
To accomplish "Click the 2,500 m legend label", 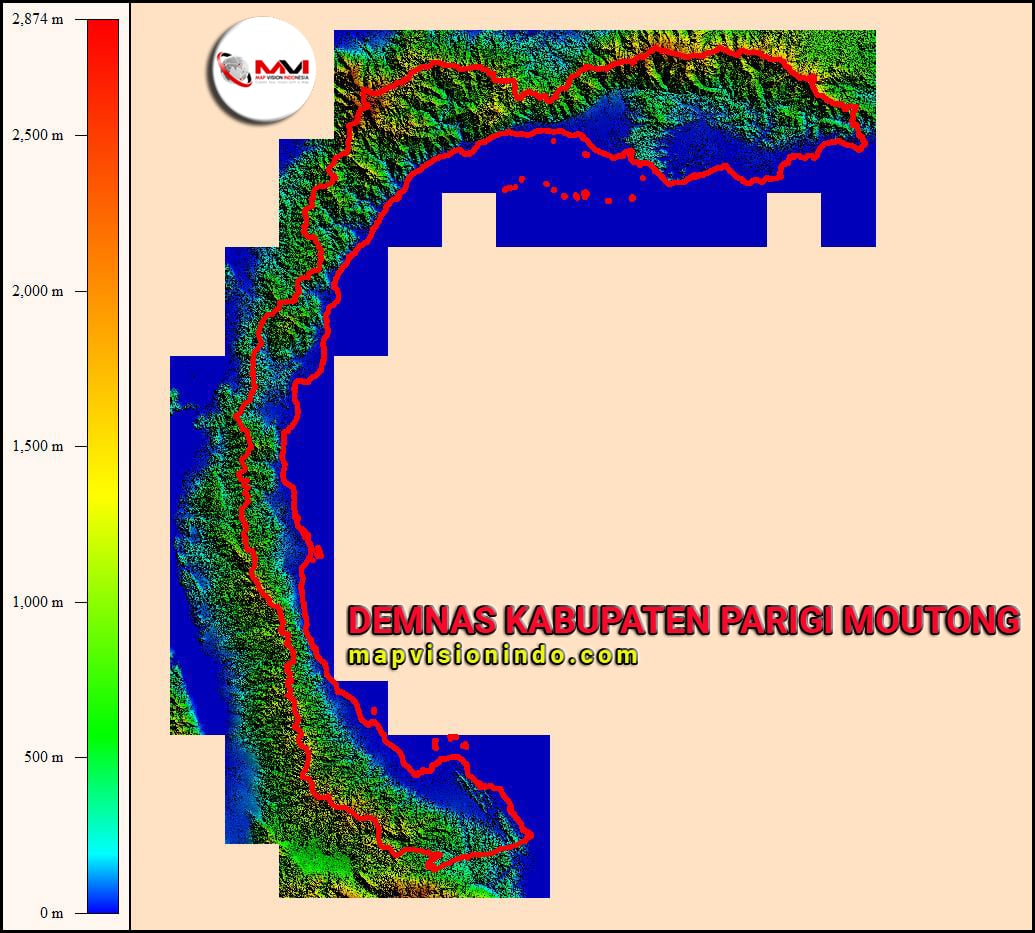I will (37, 135).
